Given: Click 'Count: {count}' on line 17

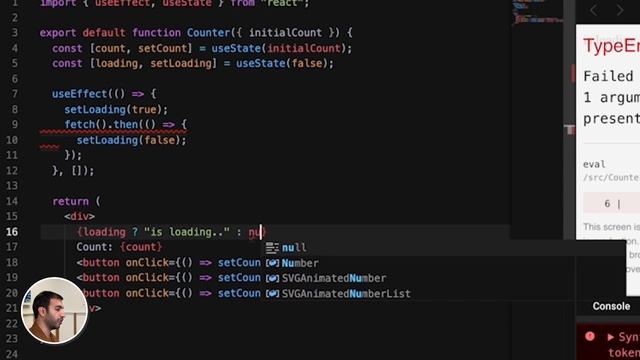Looking at the screenshot, I should [119, 247].
